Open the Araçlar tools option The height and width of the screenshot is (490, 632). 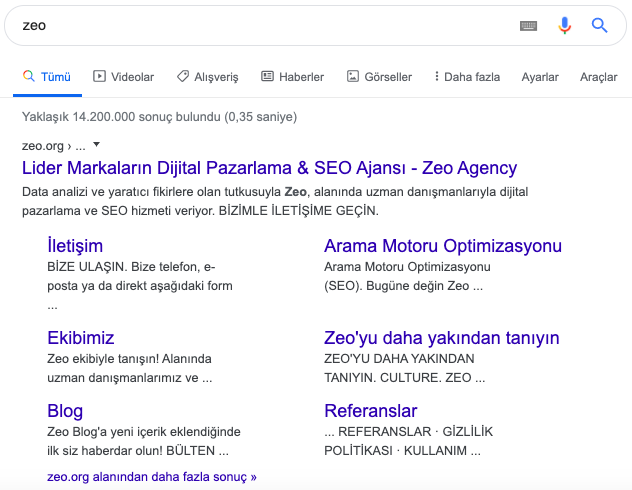click(x=599, y=77)
